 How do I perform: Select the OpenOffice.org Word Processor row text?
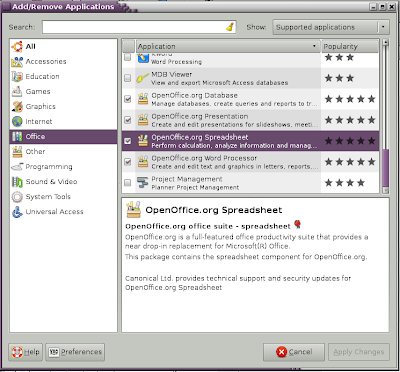[234, 162]
